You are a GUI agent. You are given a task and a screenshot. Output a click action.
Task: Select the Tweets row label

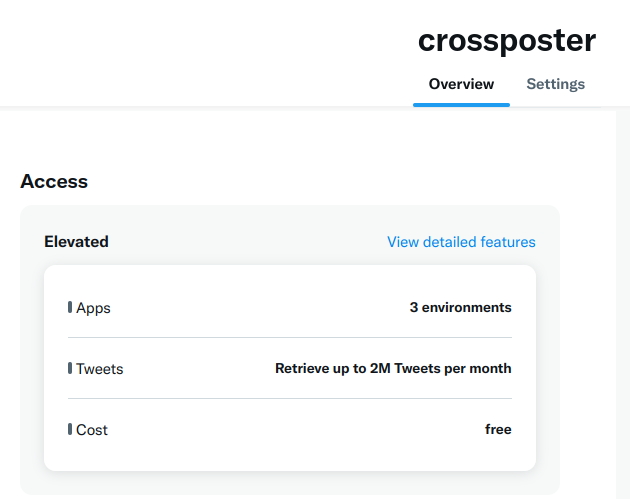[99, 369]
